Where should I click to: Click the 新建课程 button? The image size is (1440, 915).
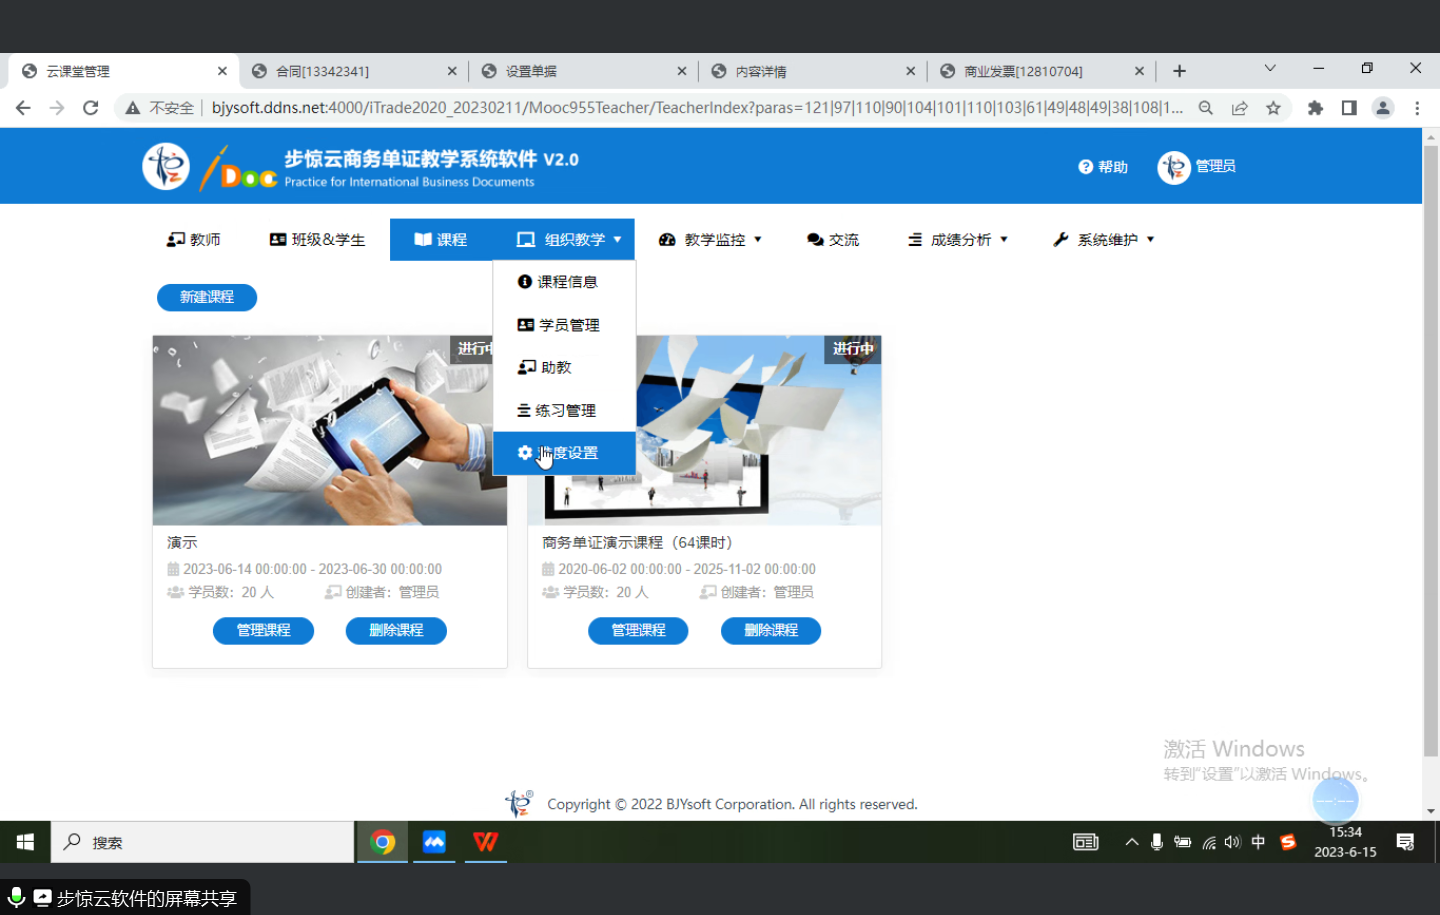[207, 297]
